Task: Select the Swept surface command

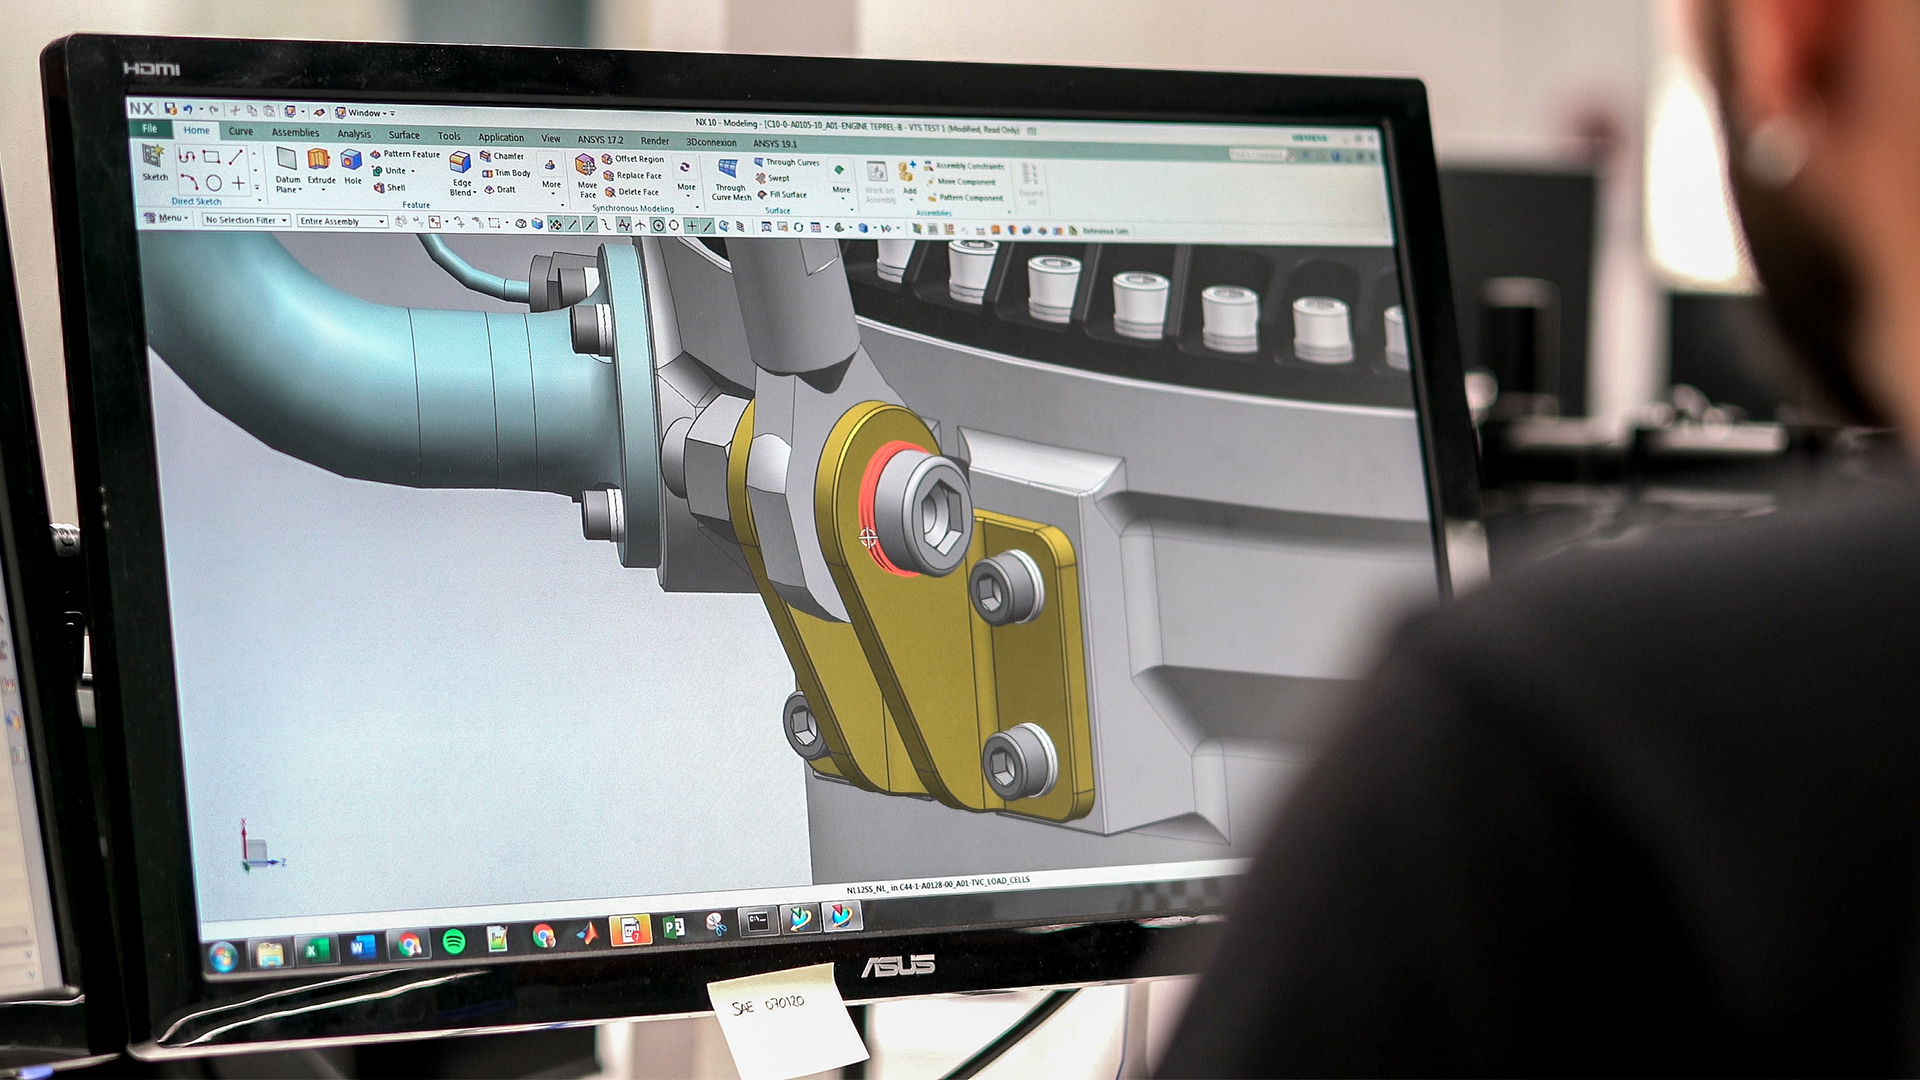Action: pos(773,178)
